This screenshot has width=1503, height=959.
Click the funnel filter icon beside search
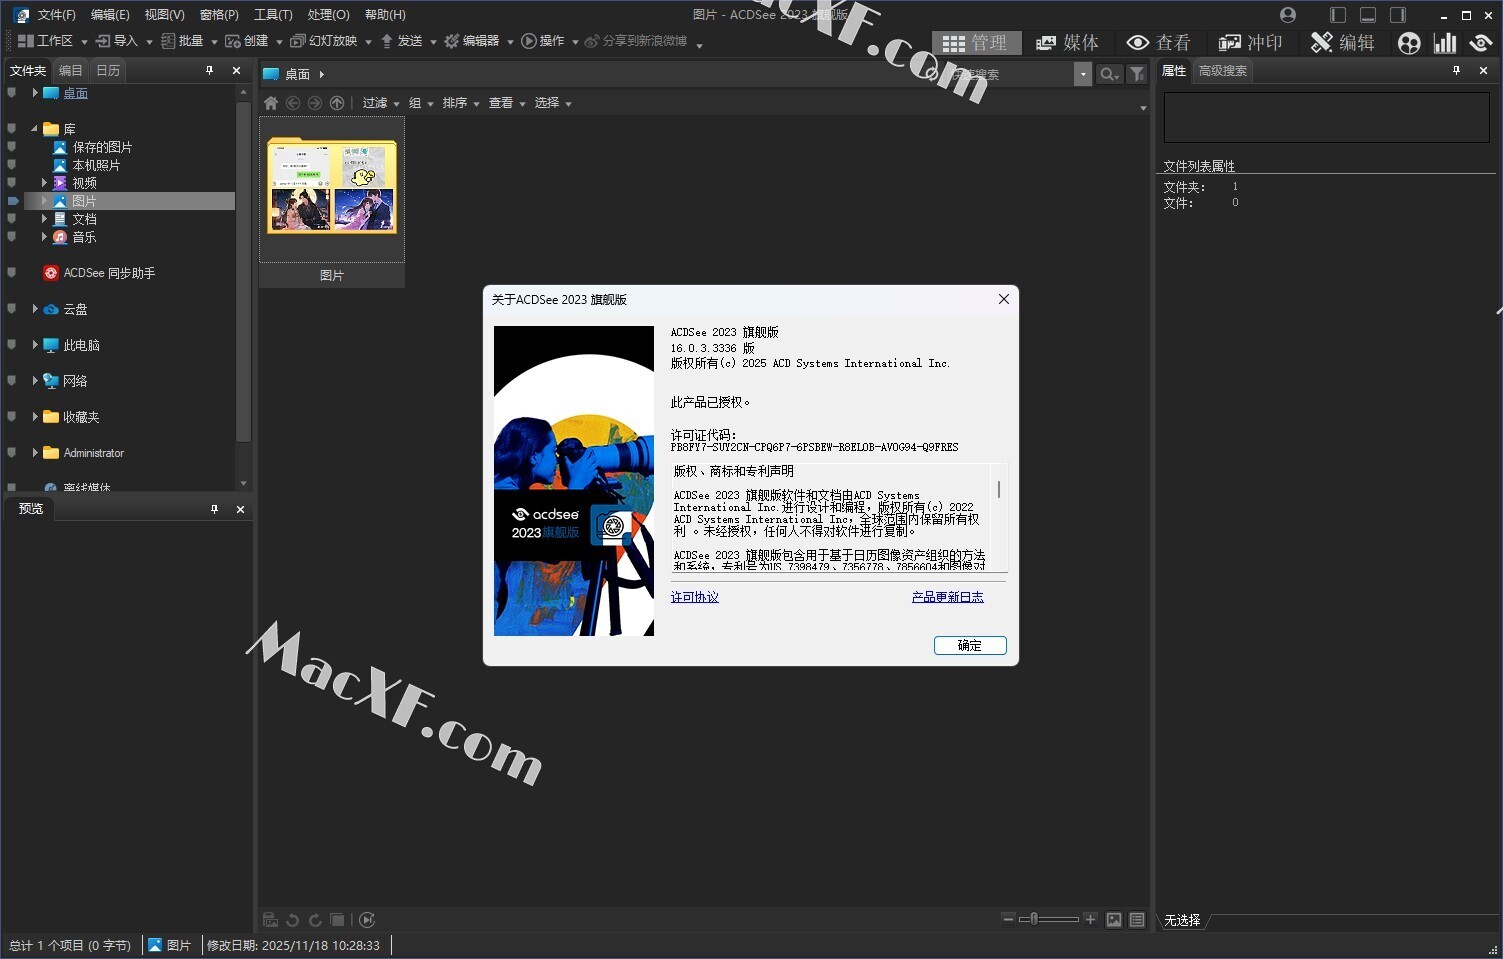pos(1137,74)
